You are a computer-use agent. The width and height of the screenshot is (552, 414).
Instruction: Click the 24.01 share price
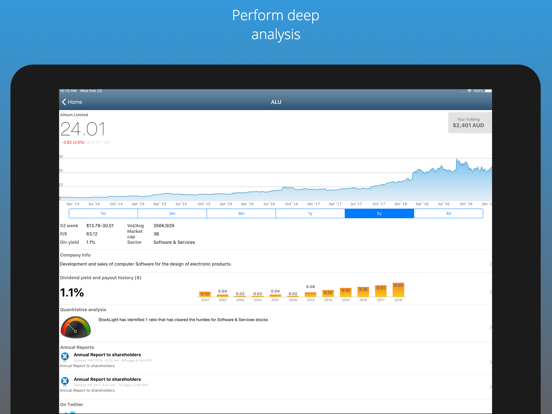83,129
